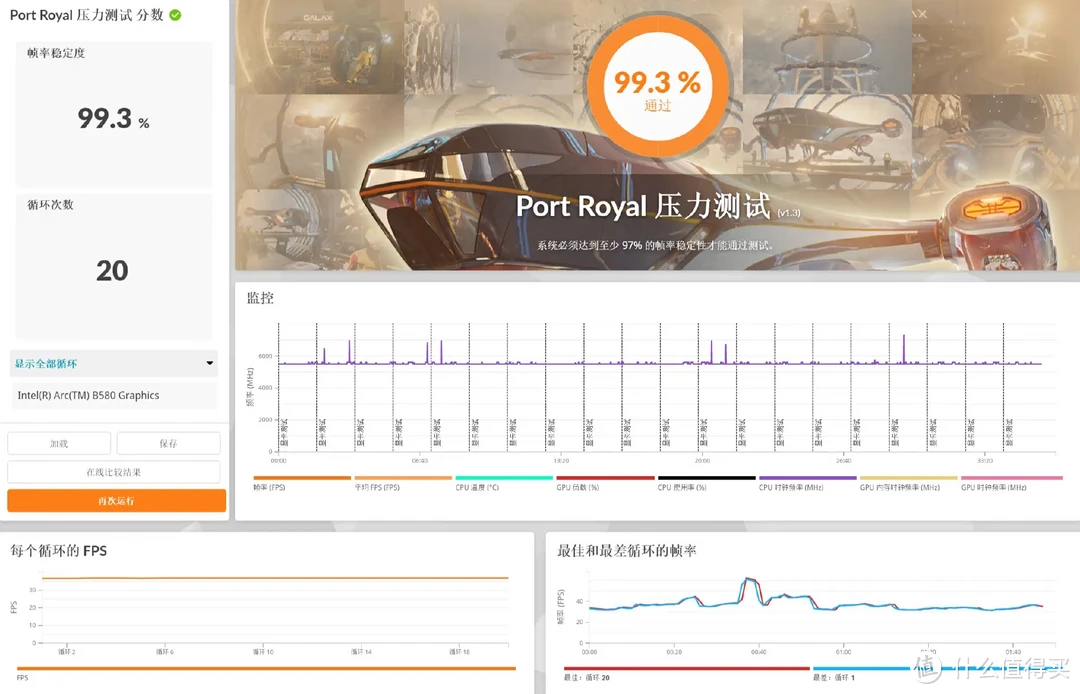Click the 99.3 % frame stability value
Screen dimensions: 1080x694
click(x=114, y=118)
